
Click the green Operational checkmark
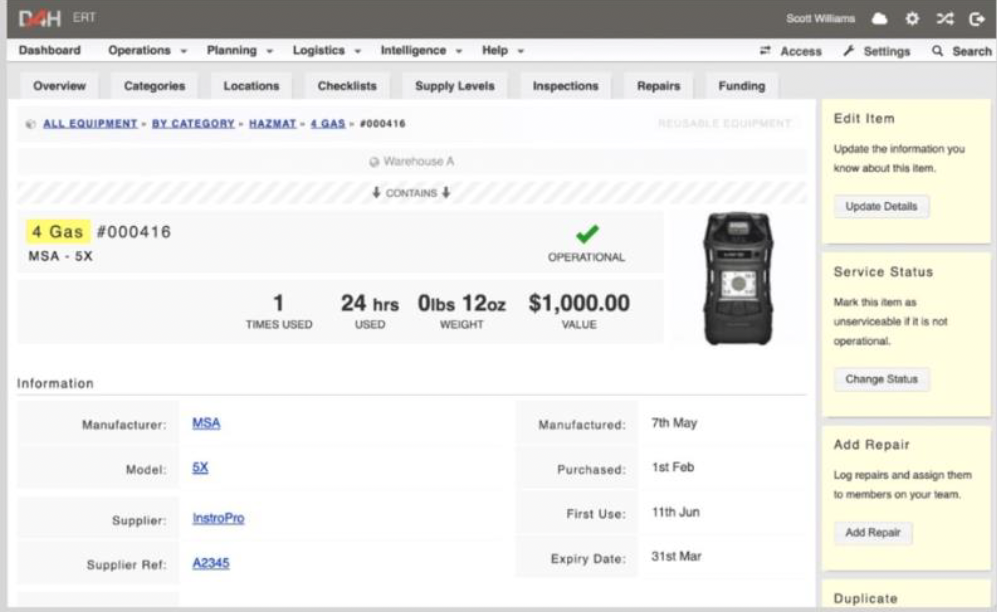click(x=587, y=234)
